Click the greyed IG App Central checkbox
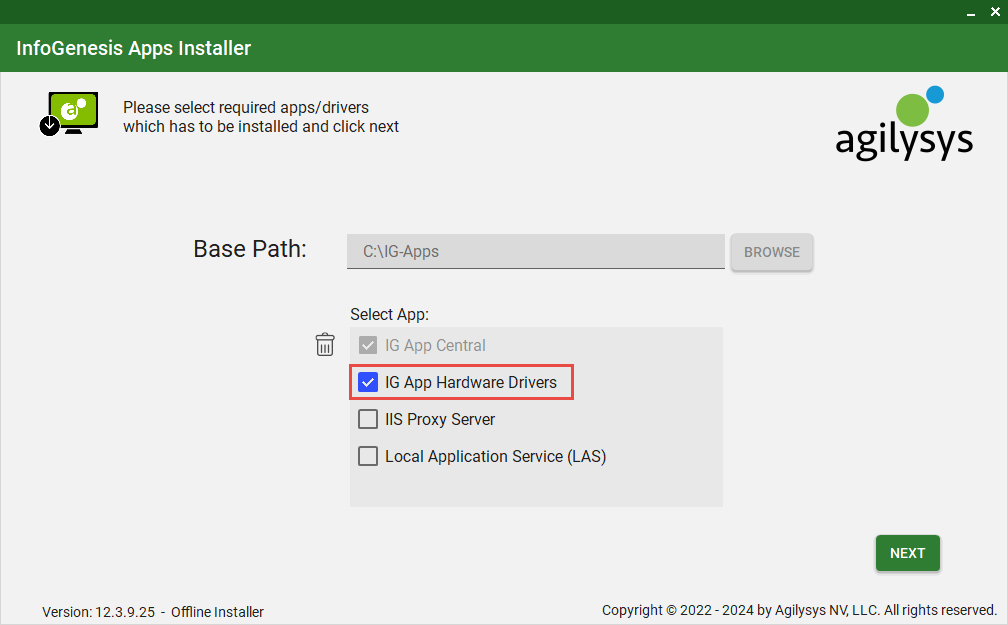Viewport: 1008px width, 625px height. (368, 345)
